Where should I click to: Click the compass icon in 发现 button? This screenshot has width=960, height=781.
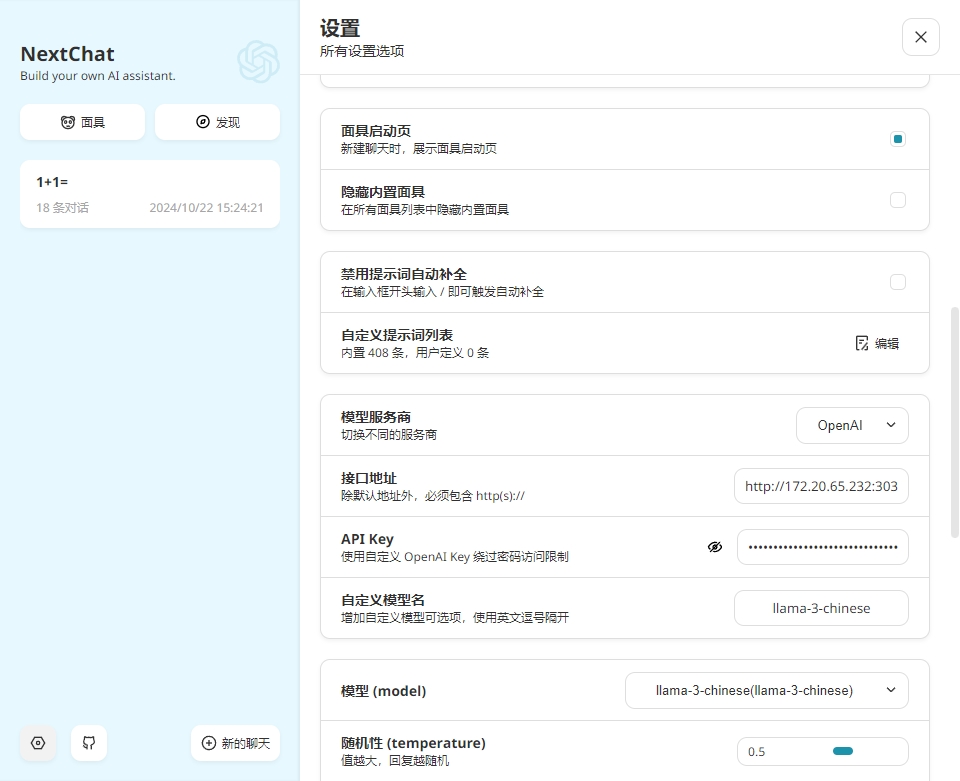[x=203, y=122]
